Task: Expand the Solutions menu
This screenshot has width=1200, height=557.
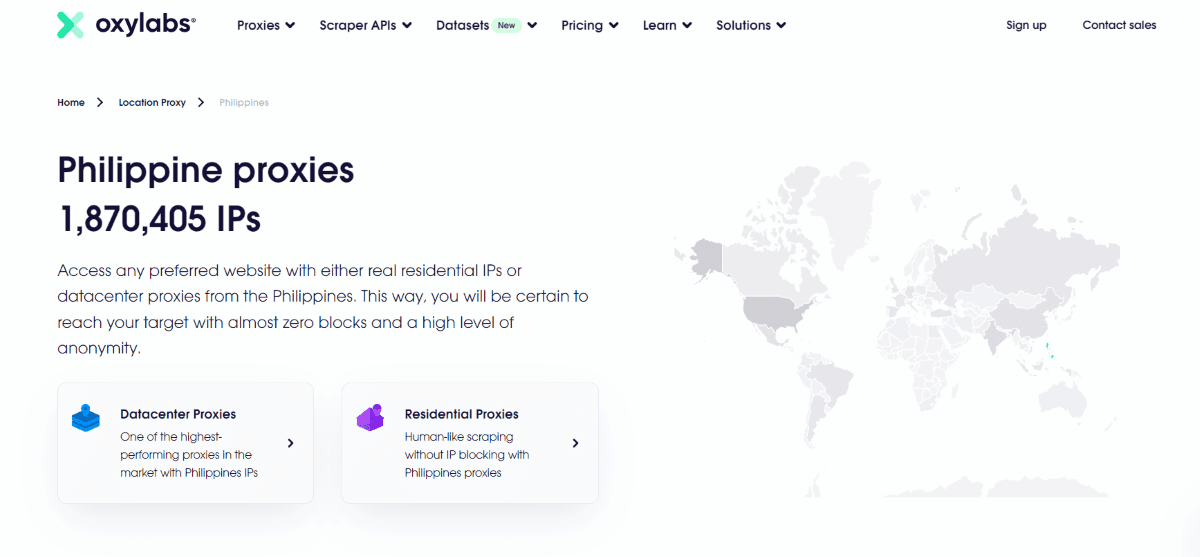Action: [751, 25]
